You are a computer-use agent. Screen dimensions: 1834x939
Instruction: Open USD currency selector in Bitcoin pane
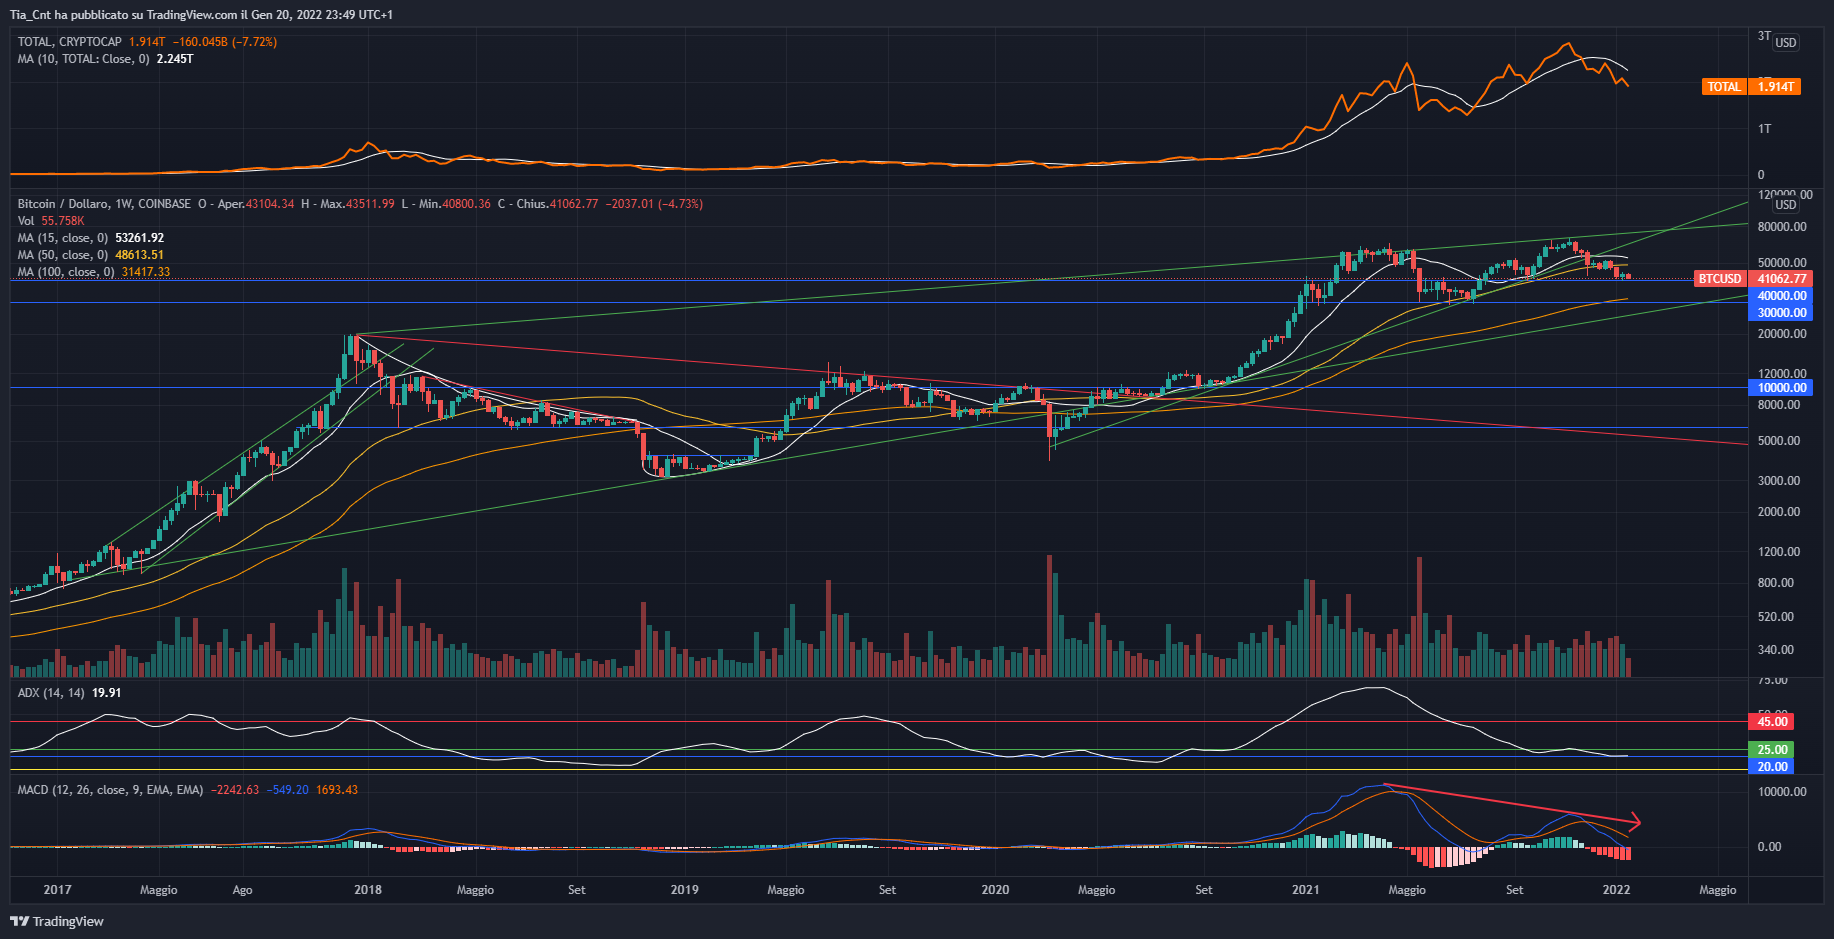(x=1785, y=204)
